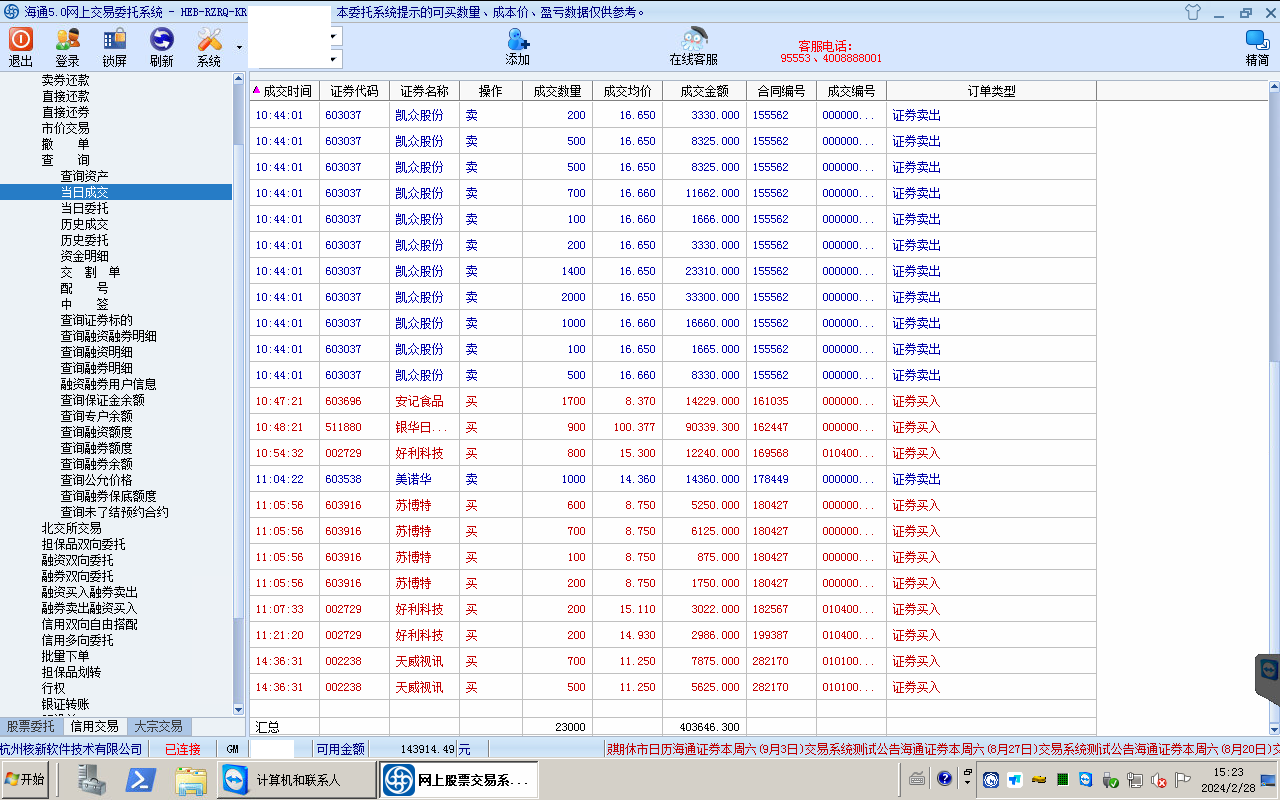Sort by the 成交时间 column header
1280x800 pixels.
[286, 91]
